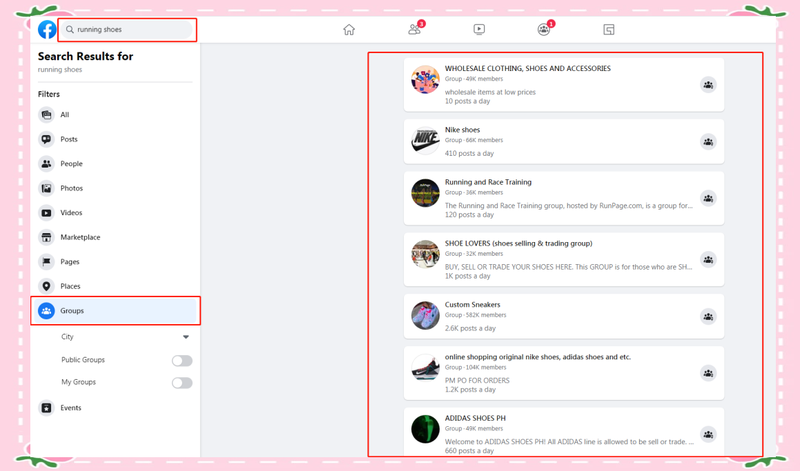Click the 'PM PO FOR ORDERS' description
This screenshot has height=471, width=800.
pos(477,381)
